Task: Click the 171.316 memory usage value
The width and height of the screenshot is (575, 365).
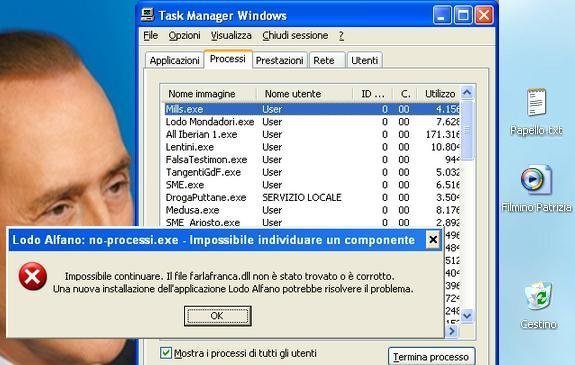Action: coord(443,134)
